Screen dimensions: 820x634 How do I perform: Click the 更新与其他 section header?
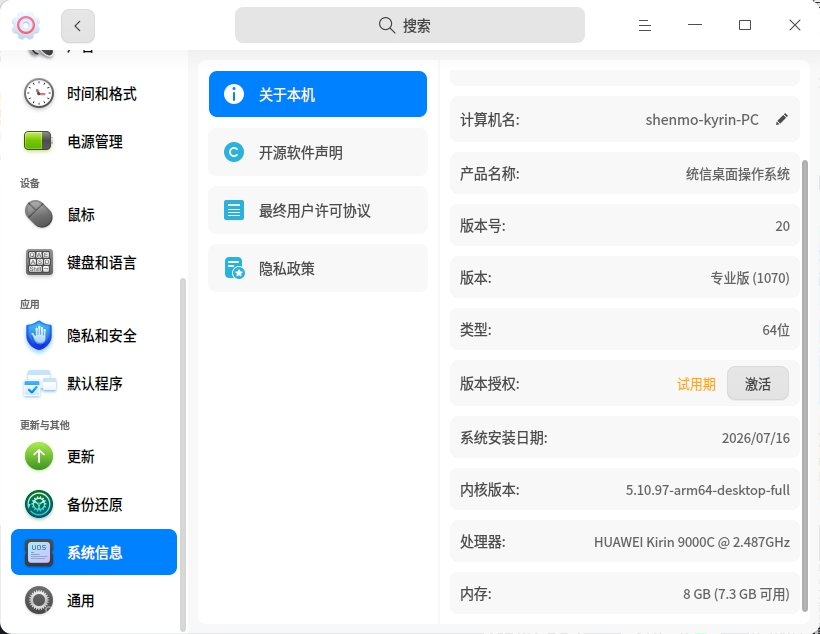click(44, 425)
